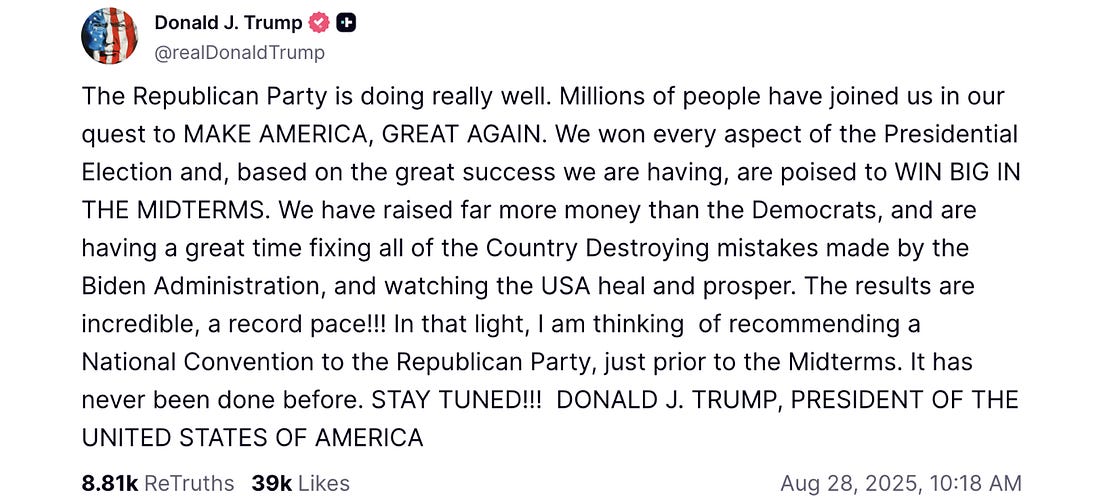This screenshot has height=503, width=1100.
Task: Click the 10:18 AM time text
Action: pos(972,483)
